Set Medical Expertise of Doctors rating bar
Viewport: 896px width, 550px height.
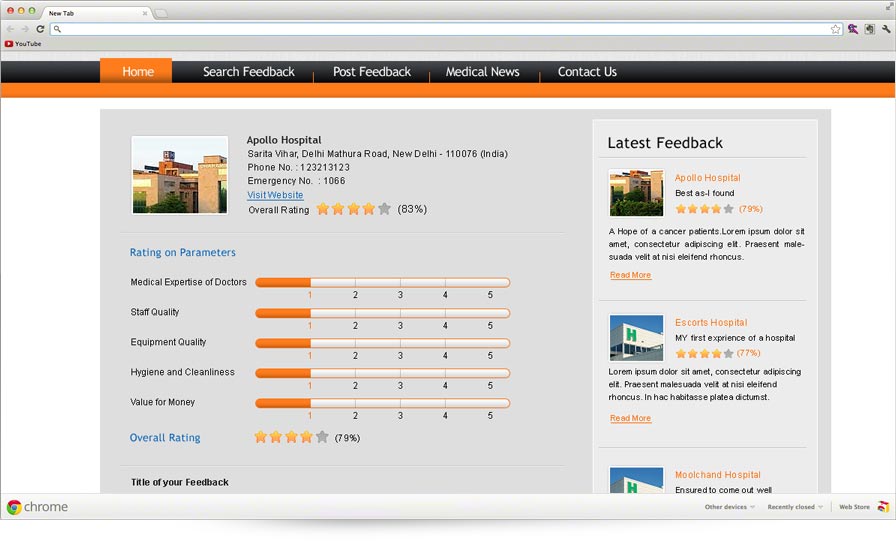coord(382,282)
